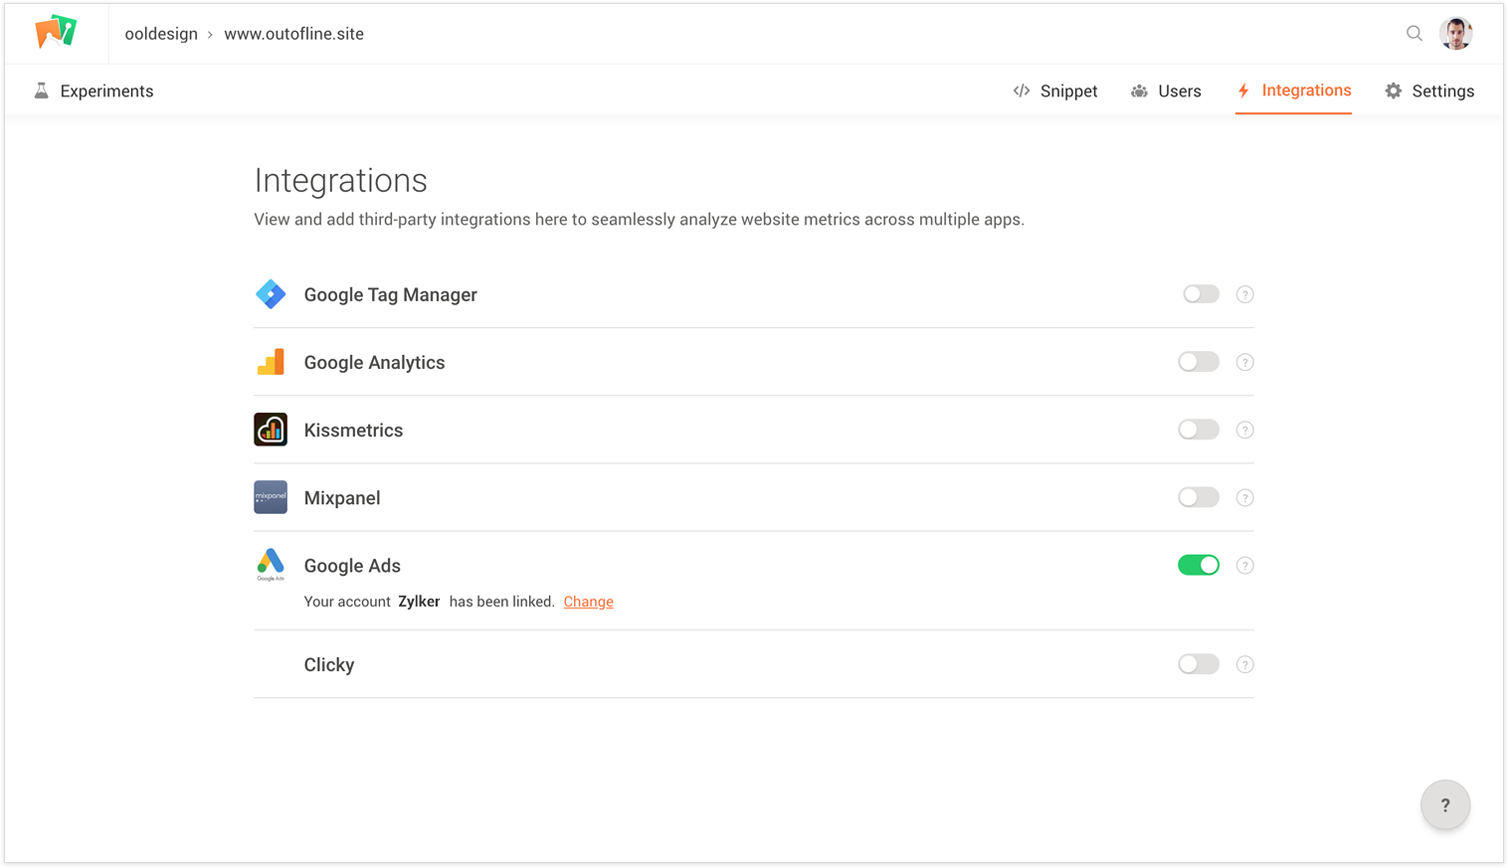Click the Kissmetrics logo icon
This screenshot has height=868, width=1508.
pyautogui.click(x=271, y=430)
